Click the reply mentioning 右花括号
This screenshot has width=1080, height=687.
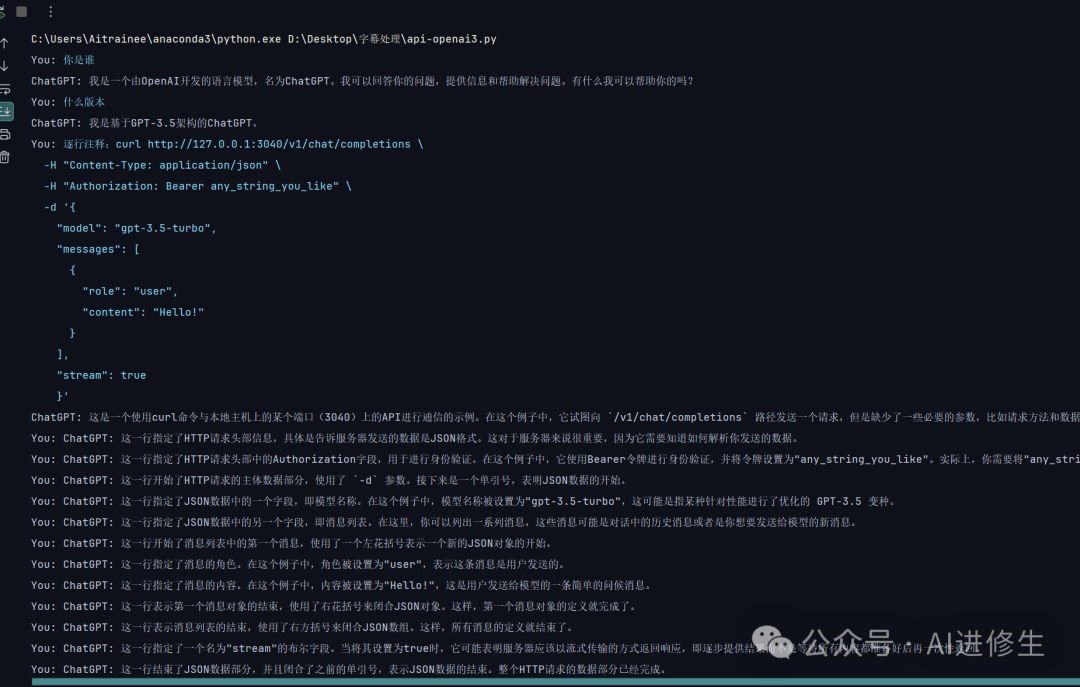333,606
